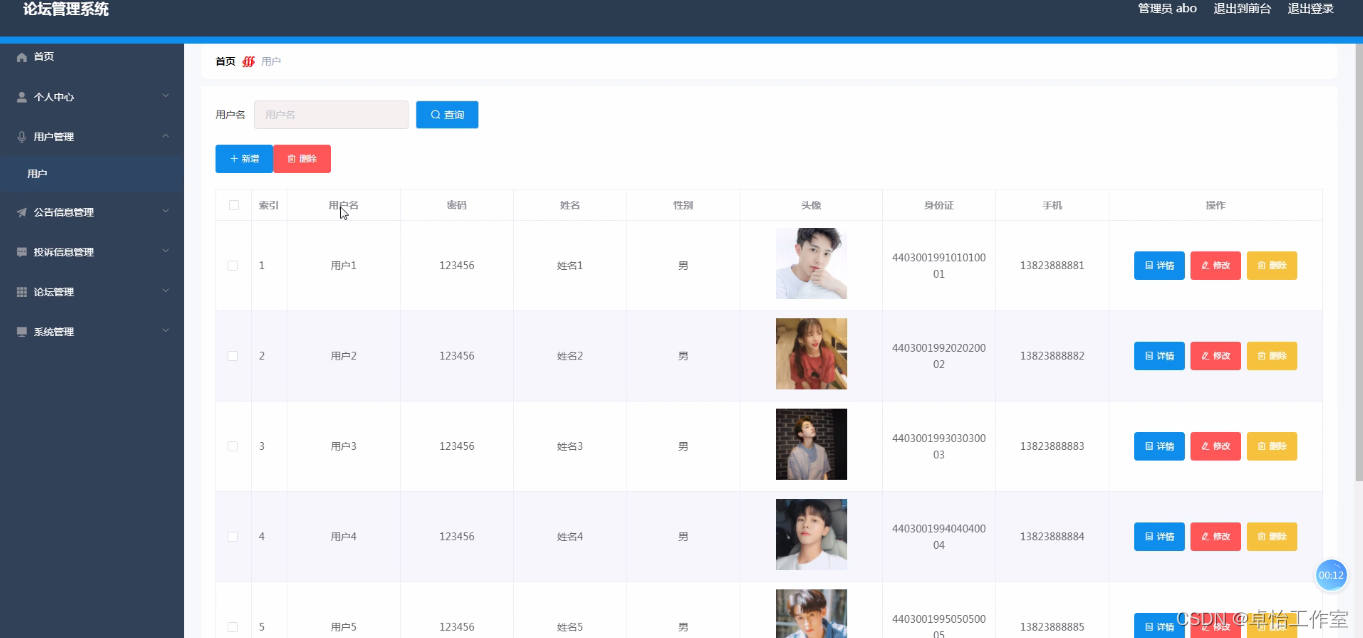Open 公告信息管理 in the sidebar
The width and height of the screenshot is (1363, 638).
click(92, 212)
